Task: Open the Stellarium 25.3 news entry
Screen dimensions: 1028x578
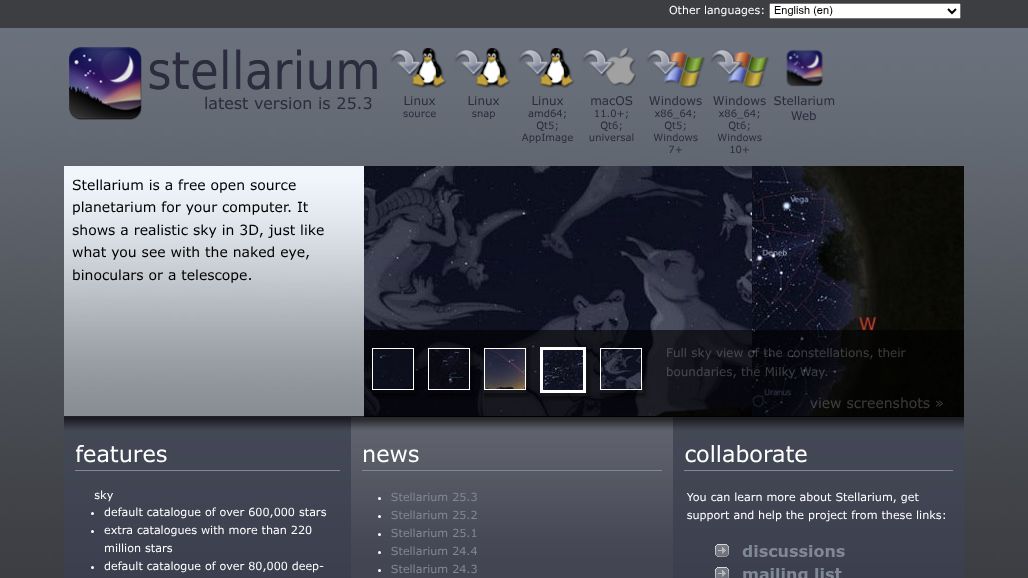Action: (434, 496)
